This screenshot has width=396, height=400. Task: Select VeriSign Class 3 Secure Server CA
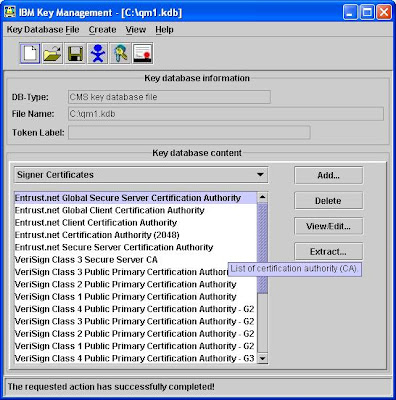[136, 260]
